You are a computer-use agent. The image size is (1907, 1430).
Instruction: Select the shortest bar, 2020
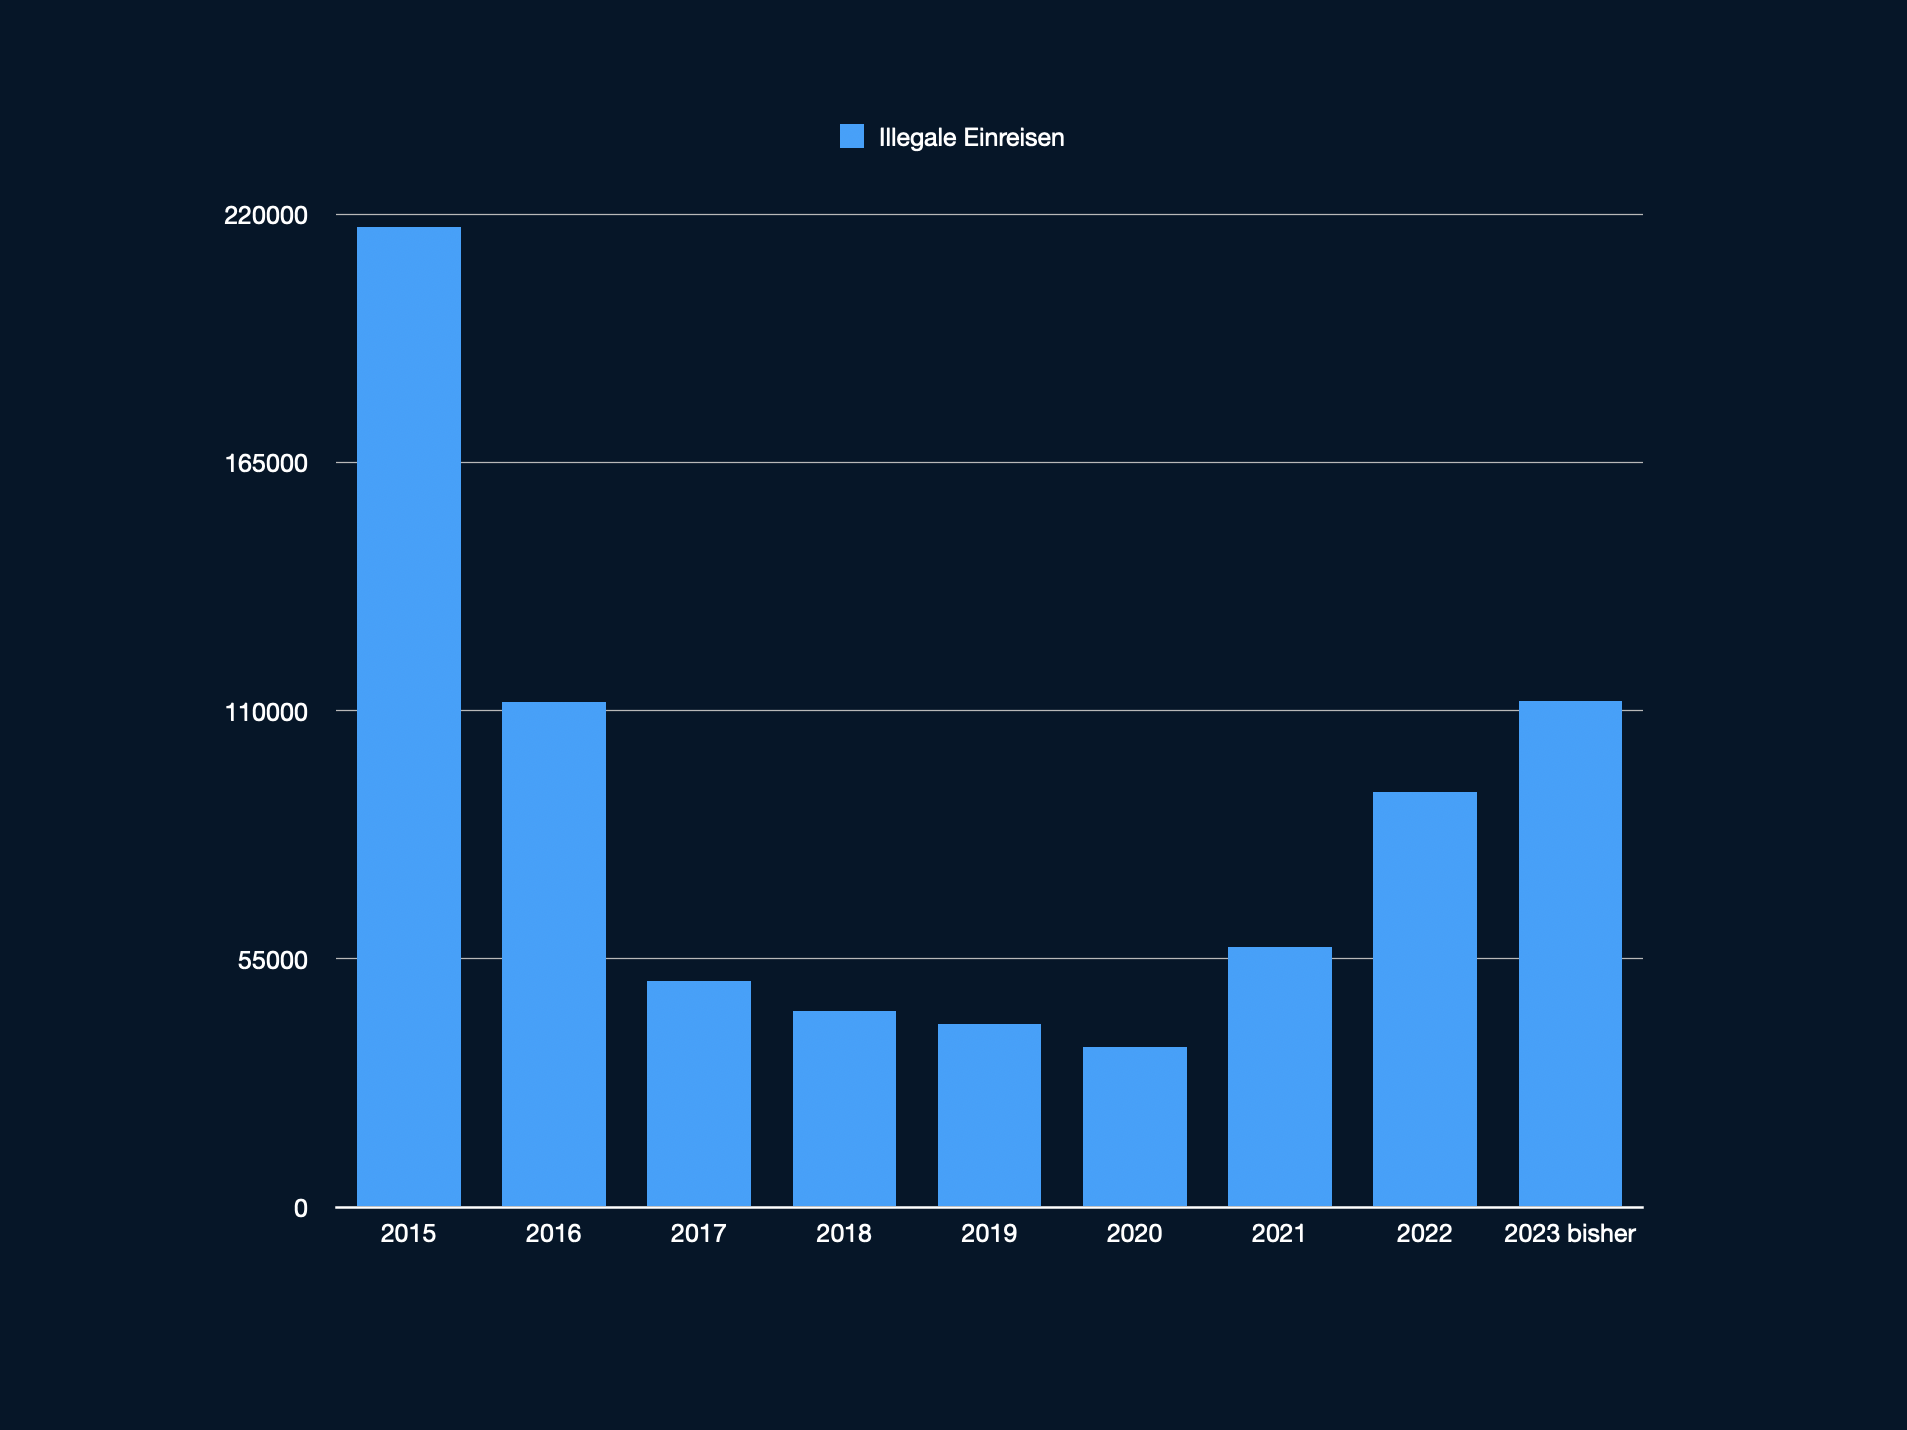[x=1134, y=1126]
